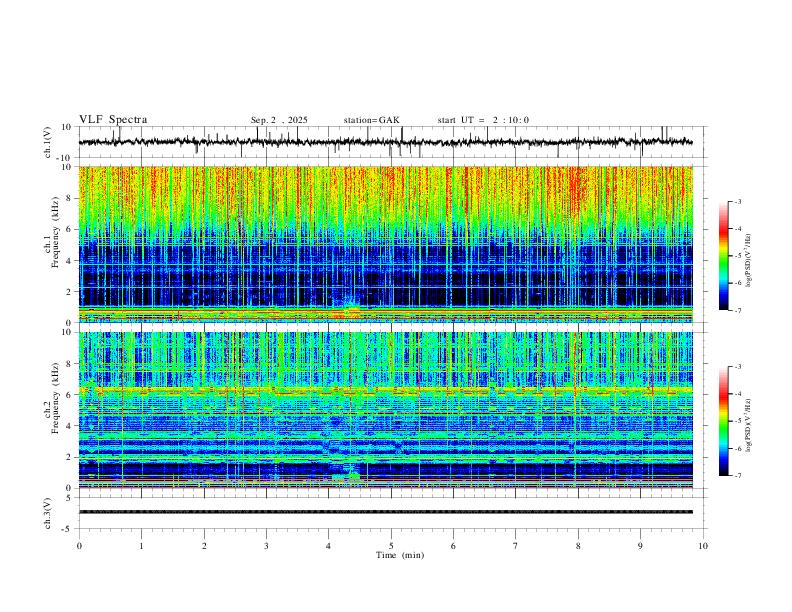Click the "-4" tick on the ch.2 colorbar
The width and height of the screenshot is (792, 612).
(x=737, y=394)
